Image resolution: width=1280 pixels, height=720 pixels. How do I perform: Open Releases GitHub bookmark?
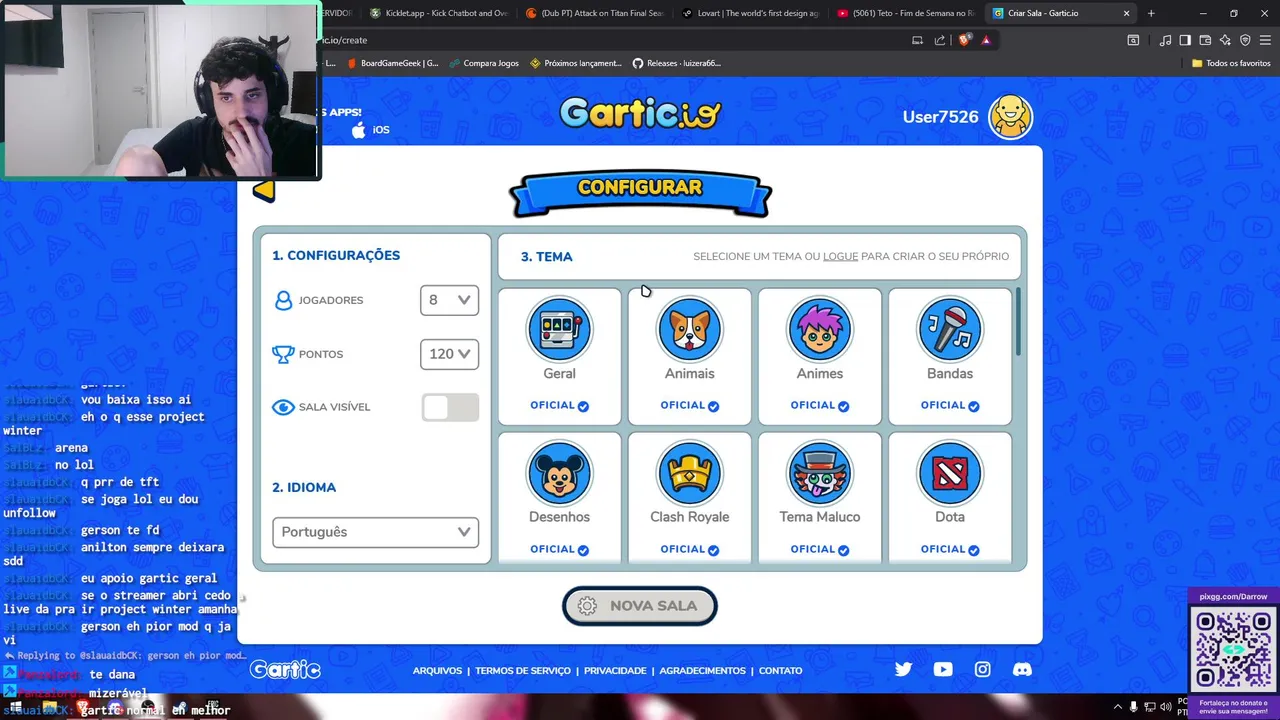[x=677, y=63]
